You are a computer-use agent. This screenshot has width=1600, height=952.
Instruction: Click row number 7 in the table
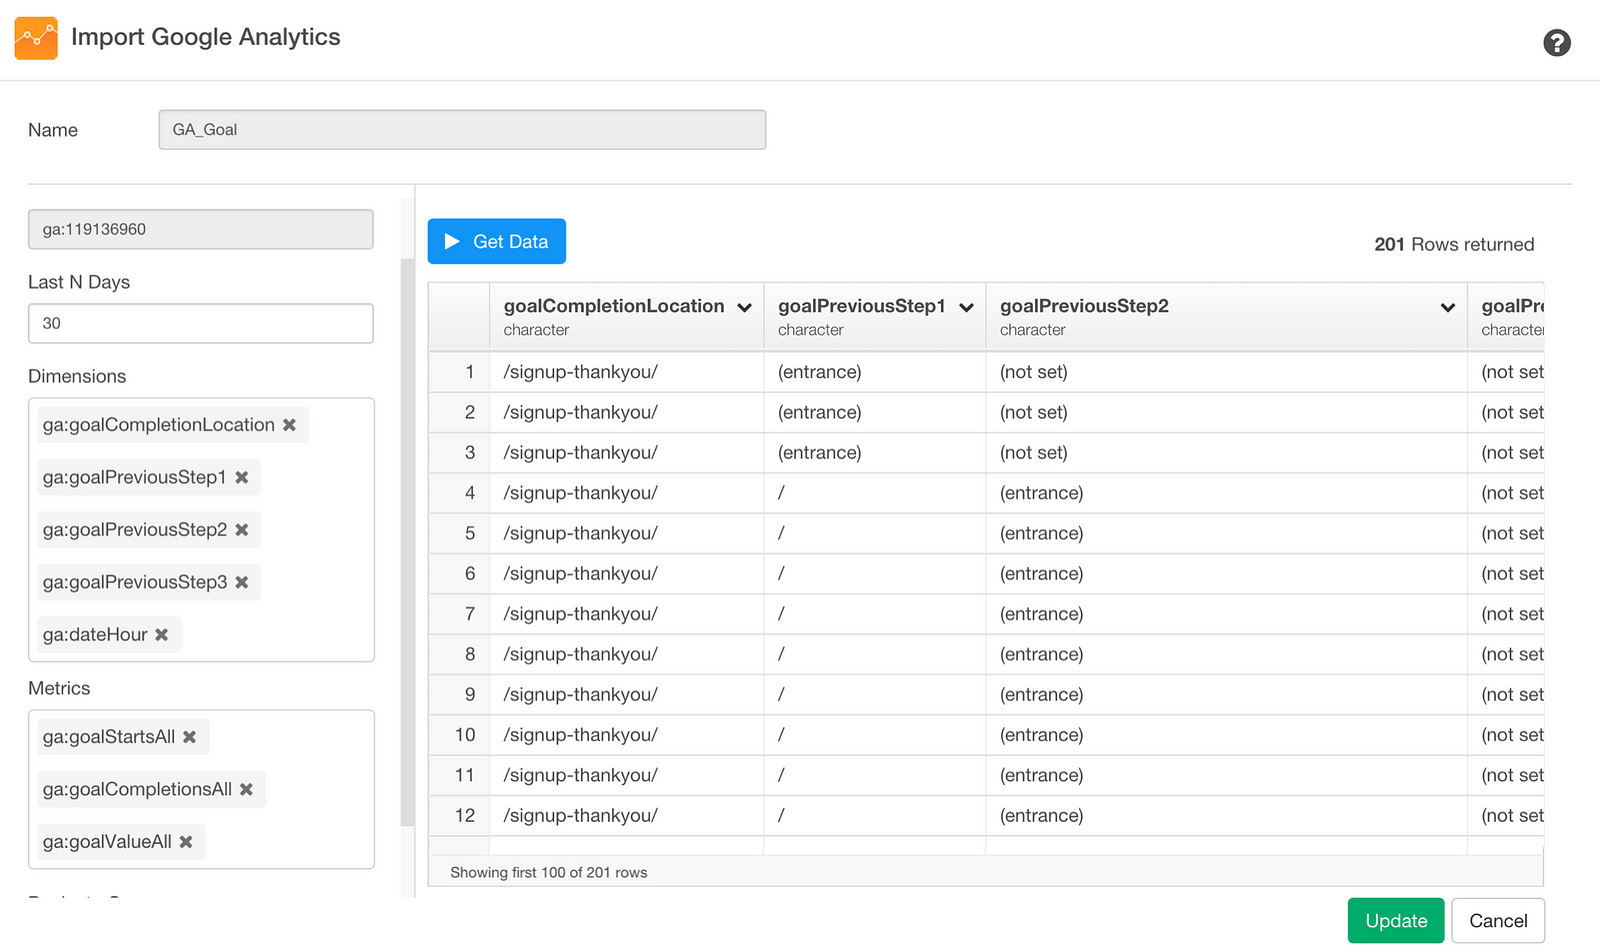(459, 614)
